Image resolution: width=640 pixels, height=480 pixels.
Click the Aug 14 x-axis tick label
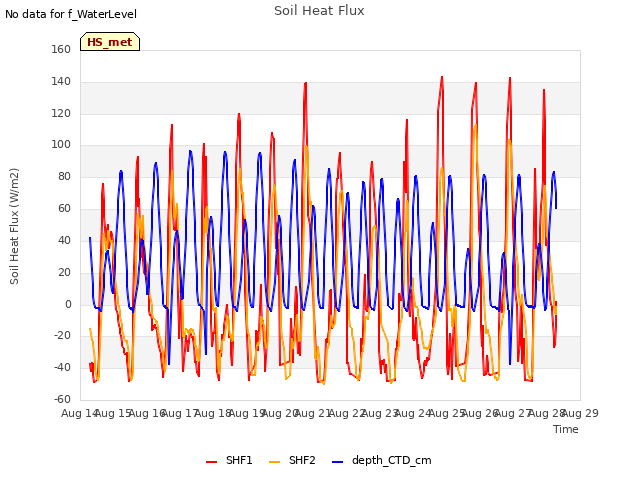80,413
